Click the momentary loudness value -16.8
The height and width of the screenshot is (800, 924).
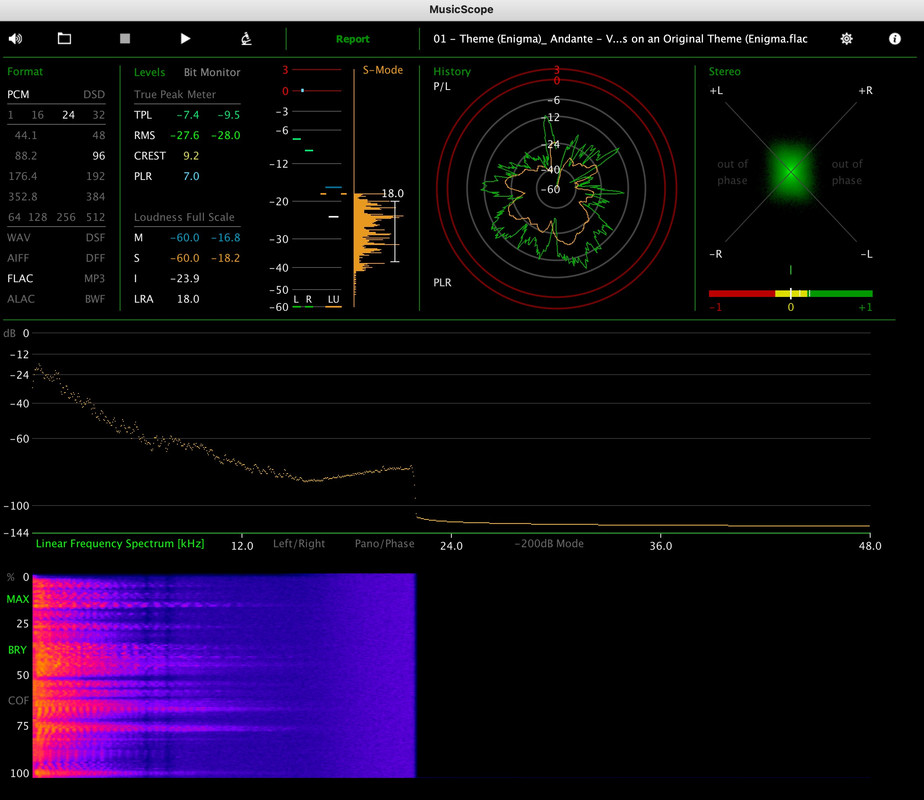point(226,237)
